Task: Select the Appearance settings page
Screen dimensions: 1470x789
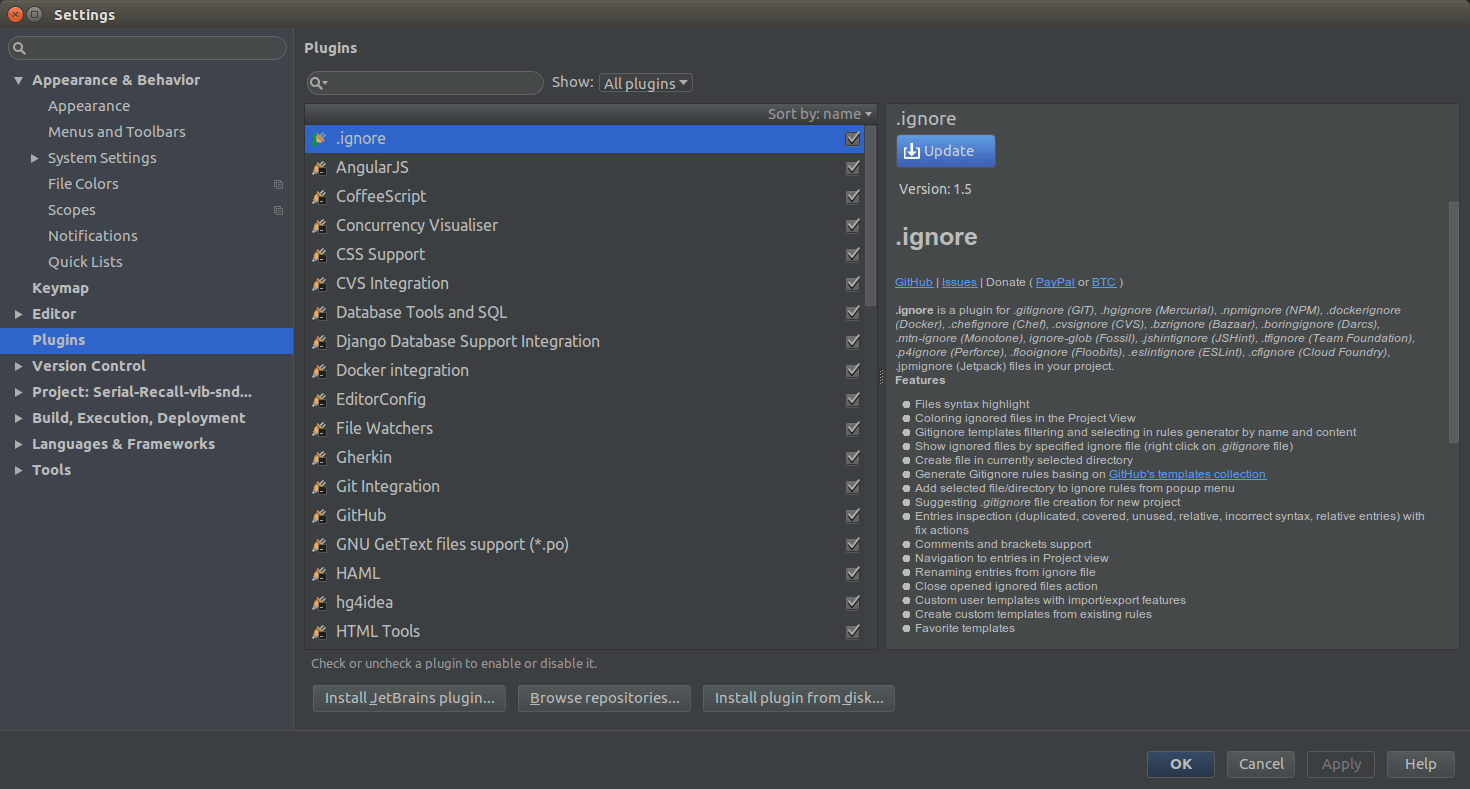Action: 89,106
